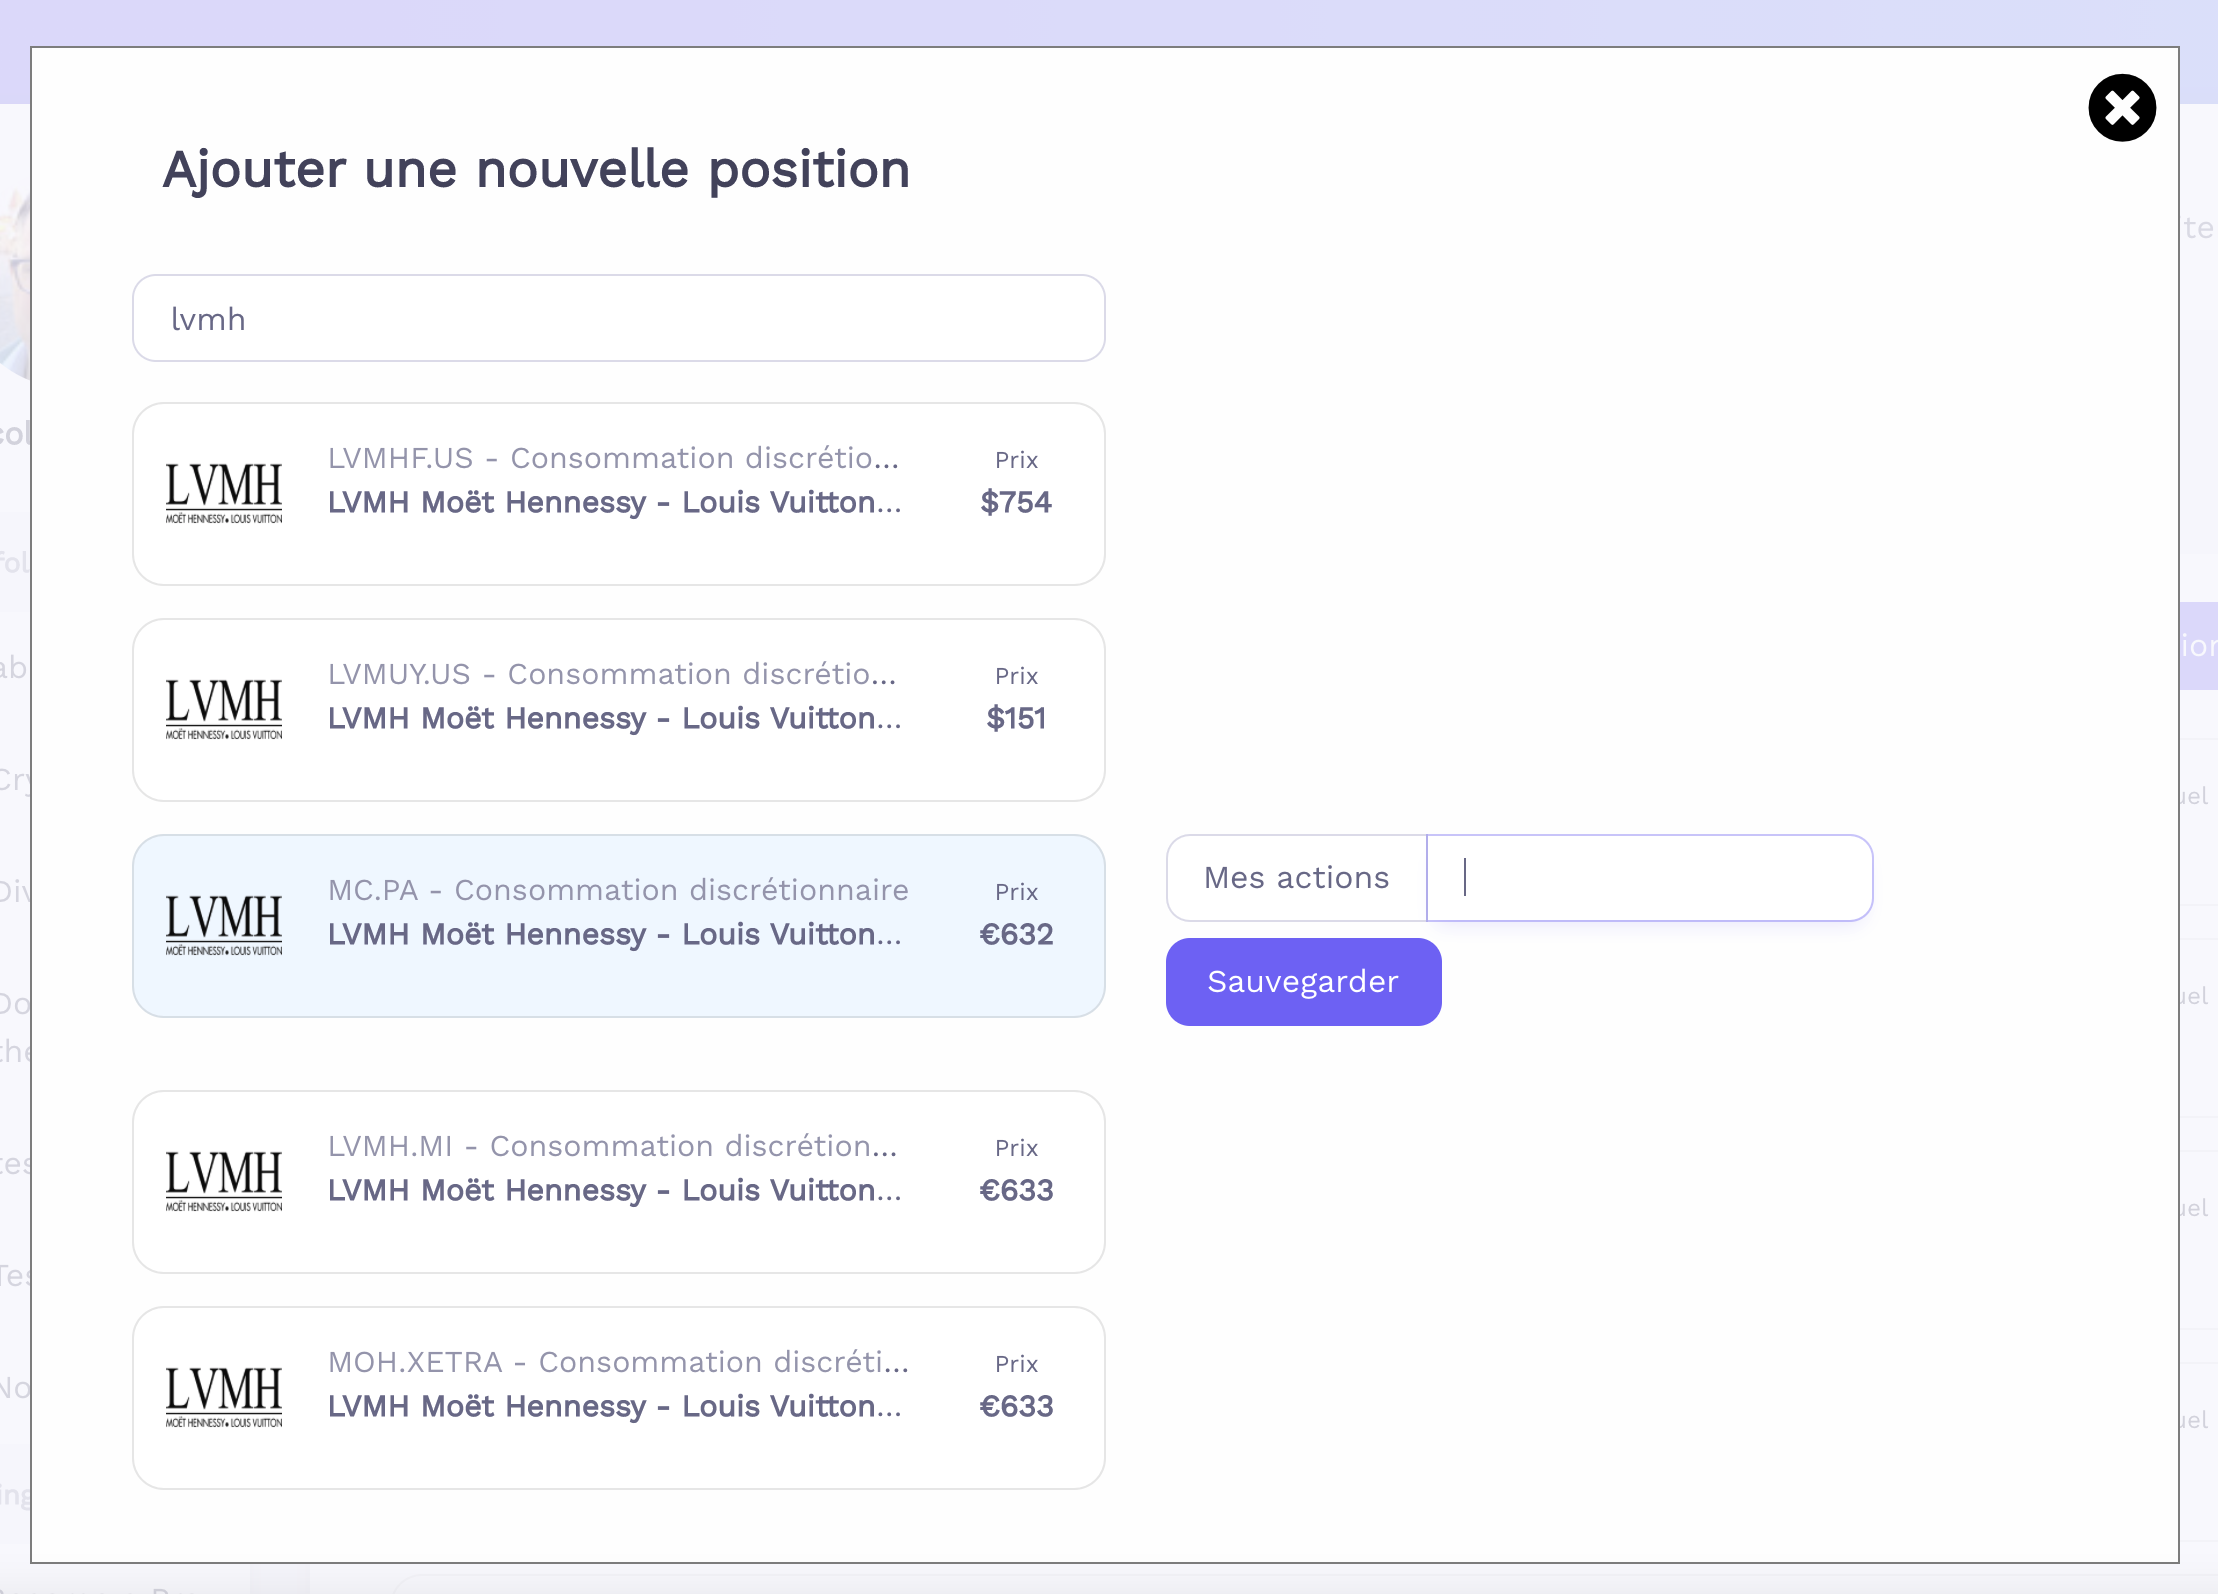Click the LVMH logo in LVMH.MI row
The height and width of the screenshot is (1594, 2218).
tap(224, 1181)
